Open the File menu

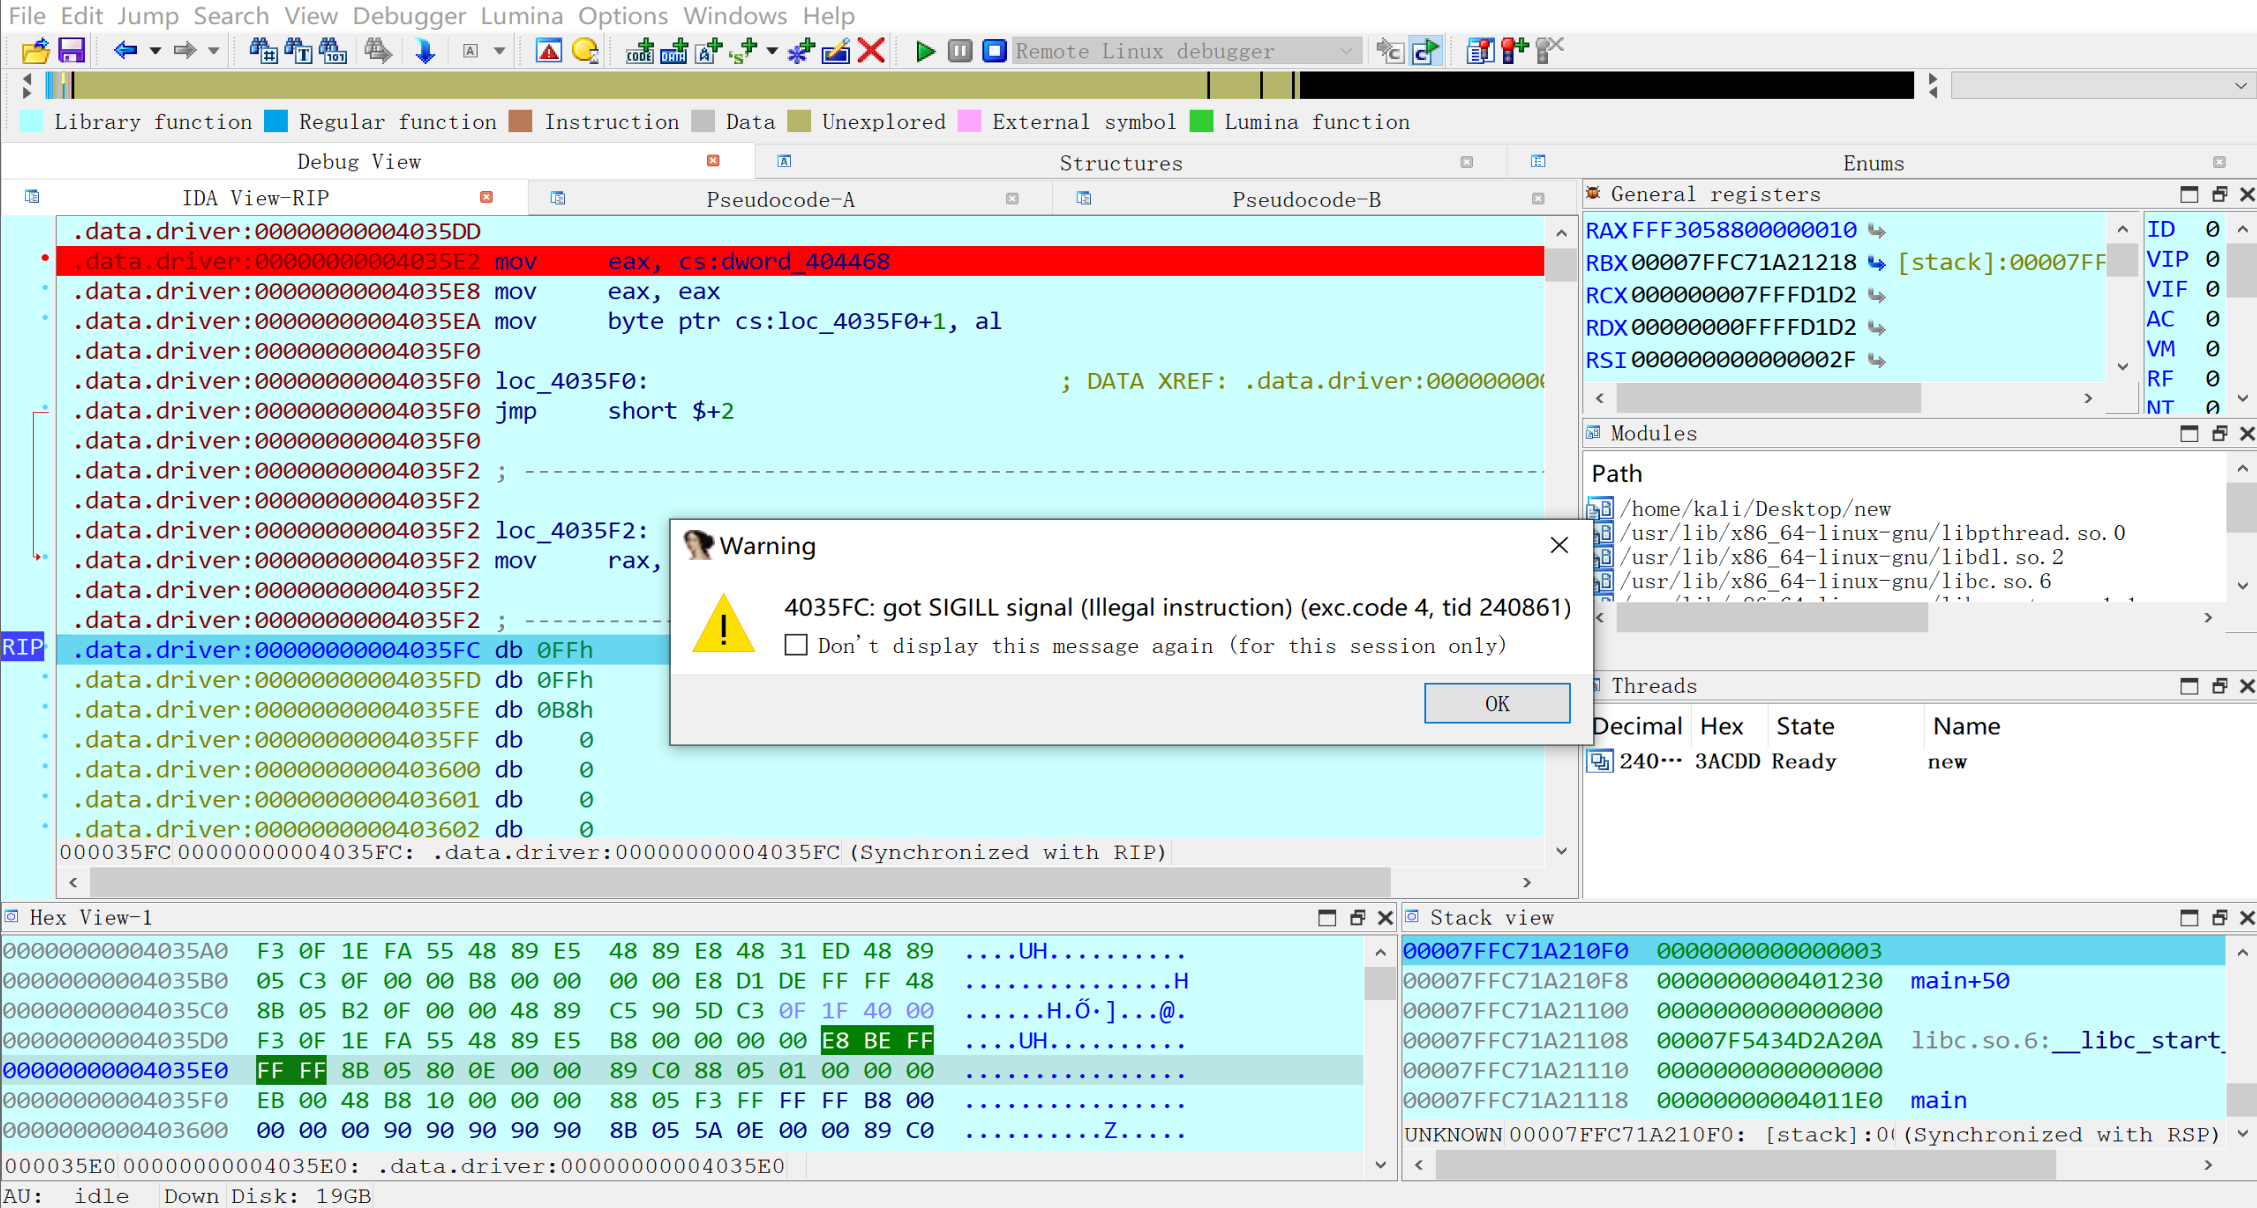[x=27, y=16]
